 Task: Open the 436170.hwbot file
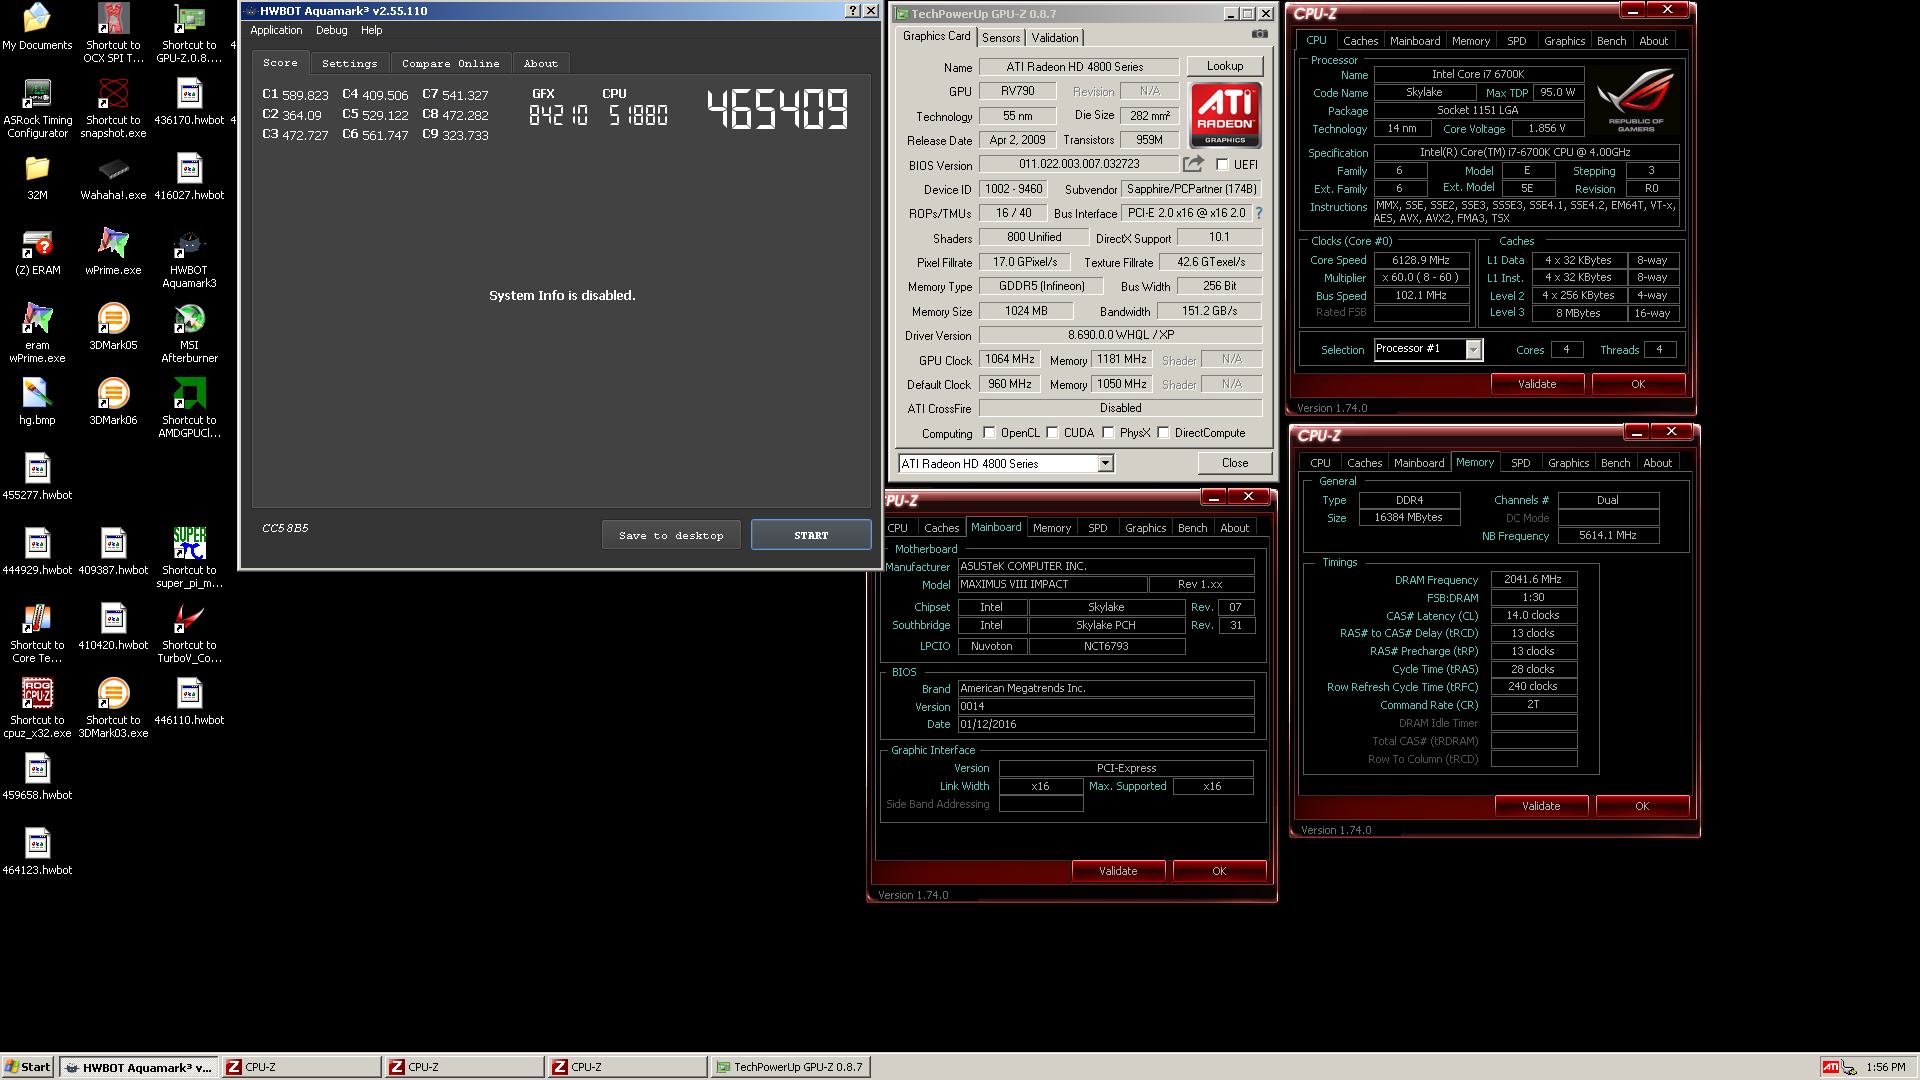[189, 102]
